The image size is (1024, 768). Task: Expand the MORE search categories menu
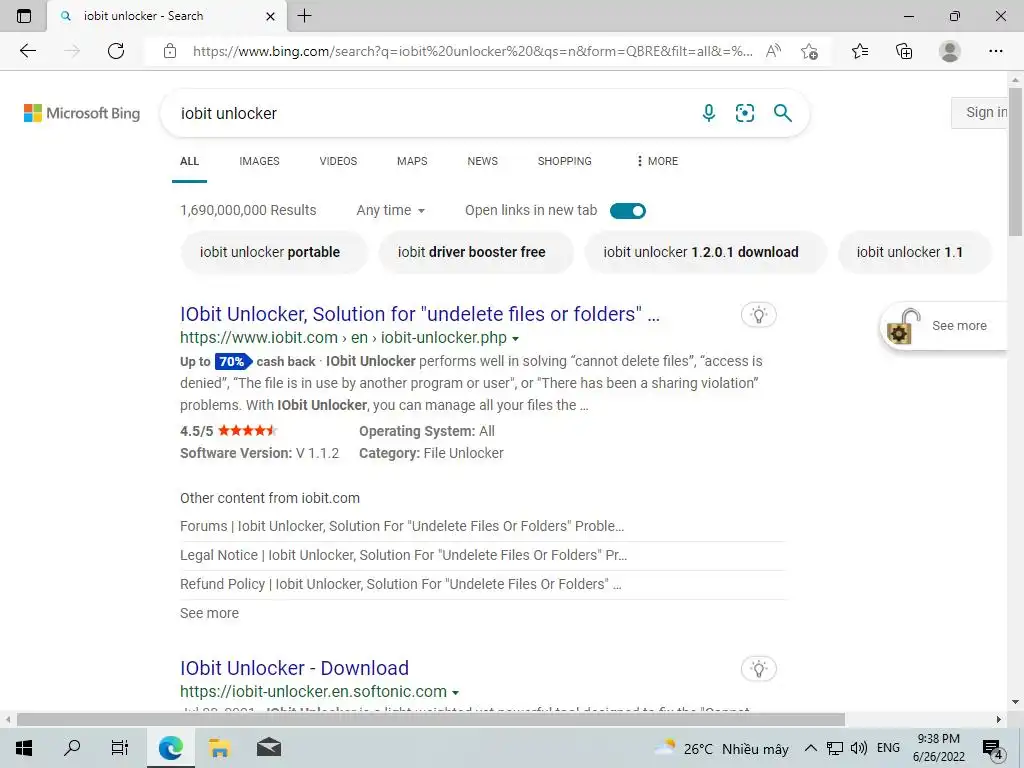click(657, 161)
